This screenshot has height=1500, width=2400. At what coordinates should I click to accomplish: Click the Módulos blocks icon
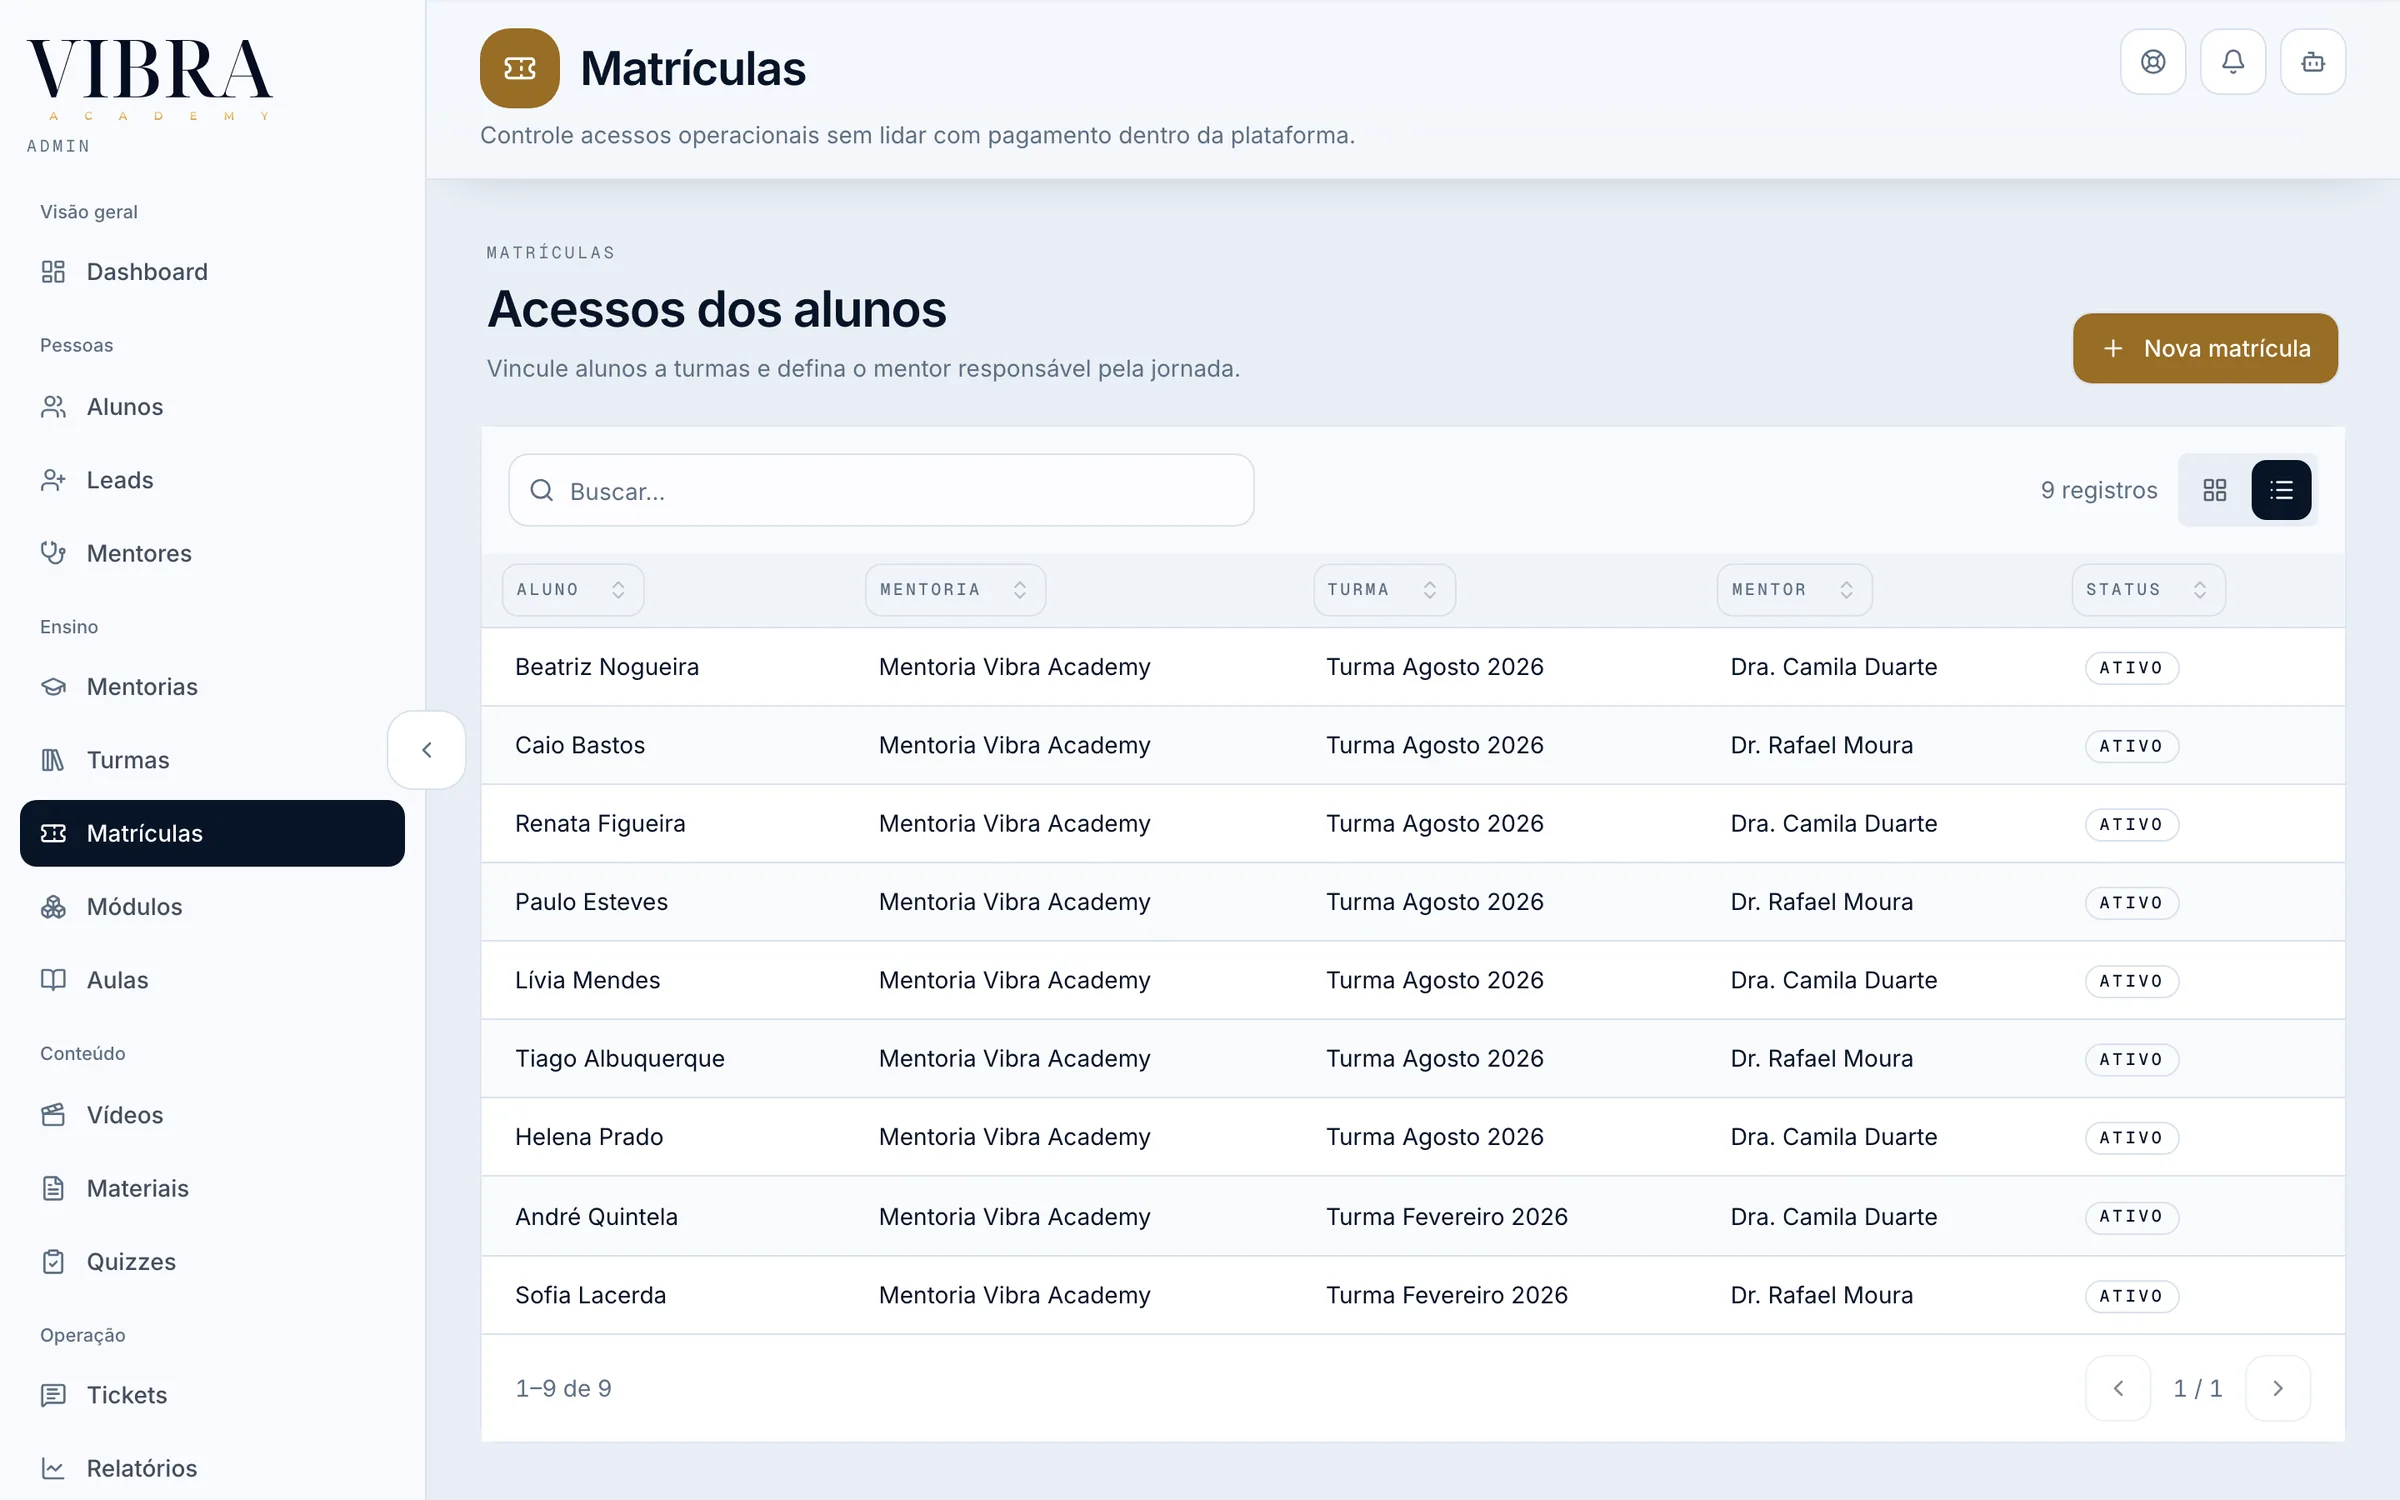pyautogui.click(x=53, y=907)
